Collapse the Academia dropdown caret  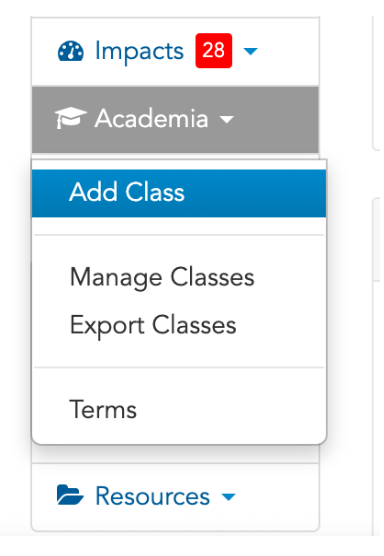[227, 119]
